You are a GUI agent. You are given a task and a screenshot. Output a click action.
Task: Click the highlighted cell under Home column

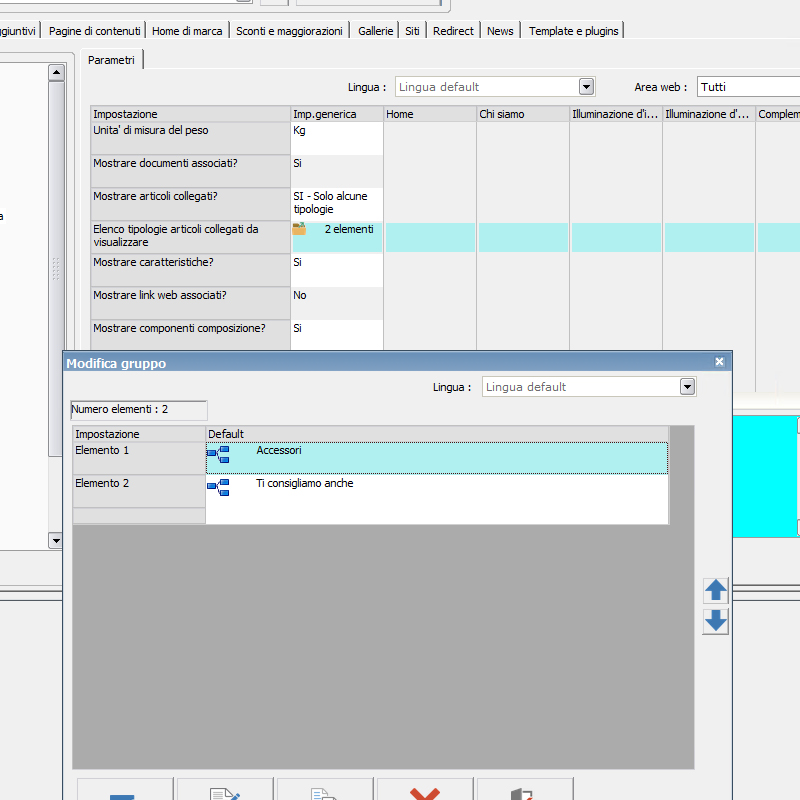point(430,237)
